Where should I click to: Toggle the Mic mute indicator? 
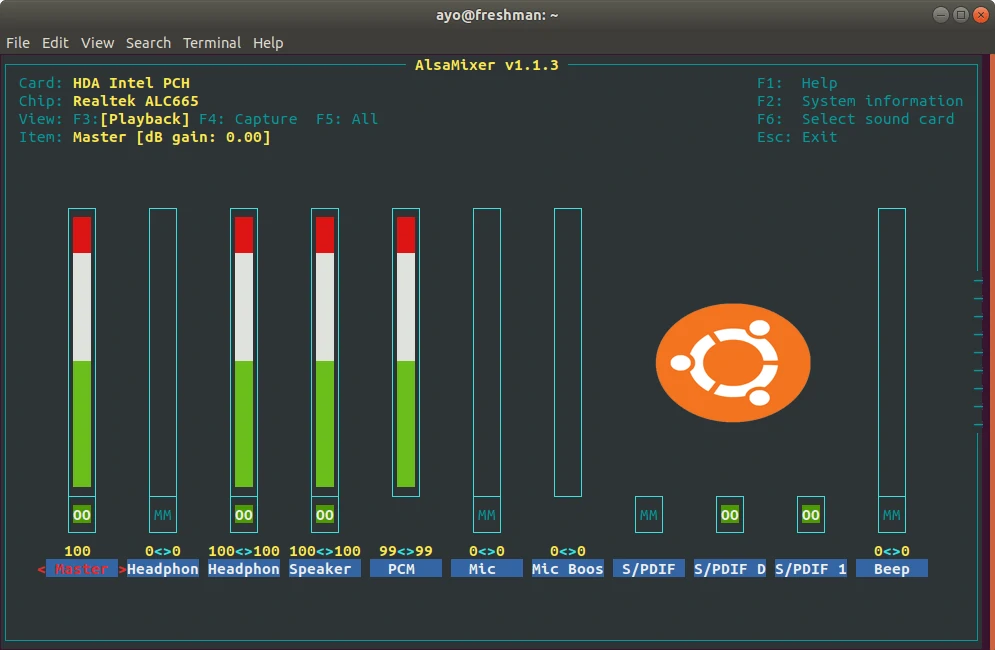coord(487,515)
